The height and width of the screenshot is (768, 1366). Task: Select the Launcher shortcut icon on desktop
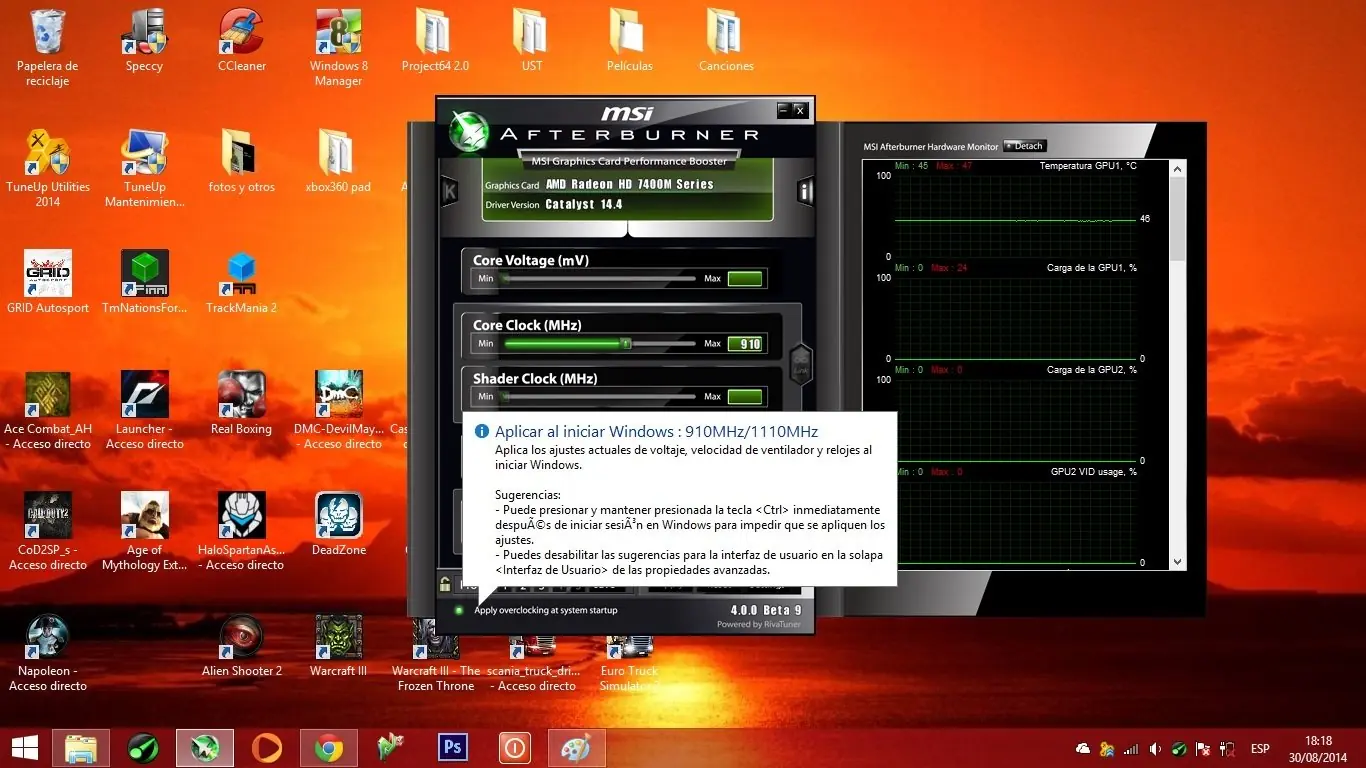point(145,411)
